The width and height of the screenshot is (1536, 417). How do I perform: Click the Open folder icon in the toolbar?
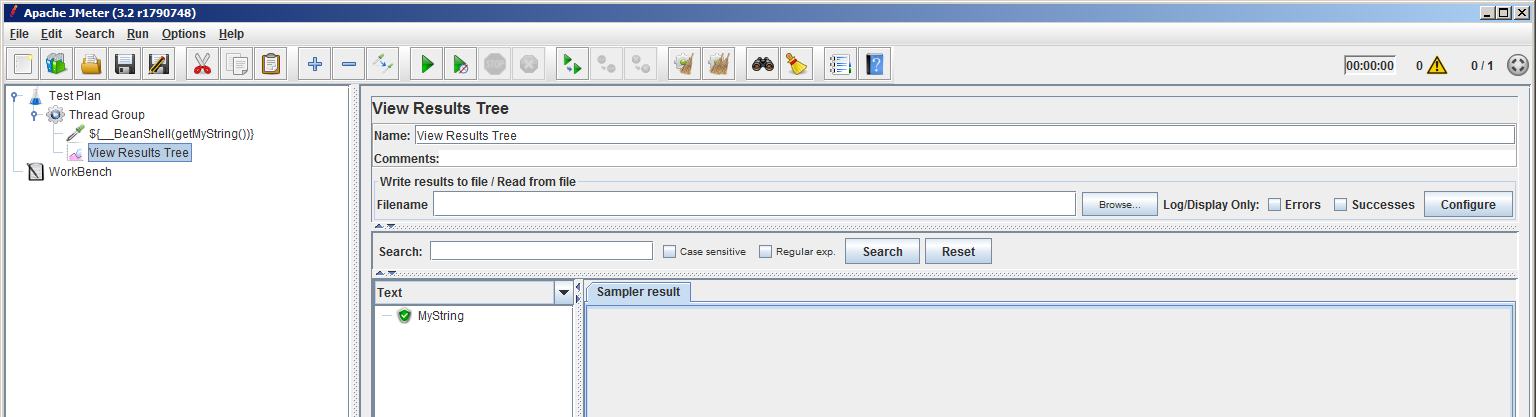click(x=91, y=65)
